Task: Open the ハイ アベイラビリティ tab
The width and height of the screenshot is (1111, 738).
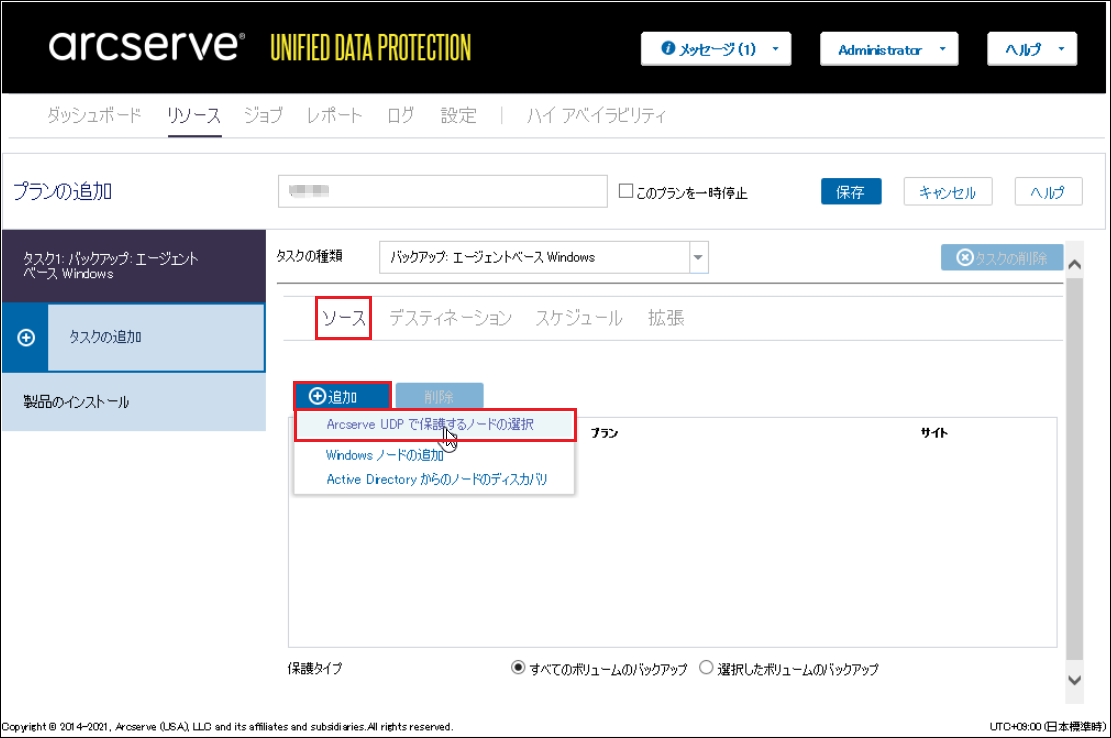Action: (596, 115)
